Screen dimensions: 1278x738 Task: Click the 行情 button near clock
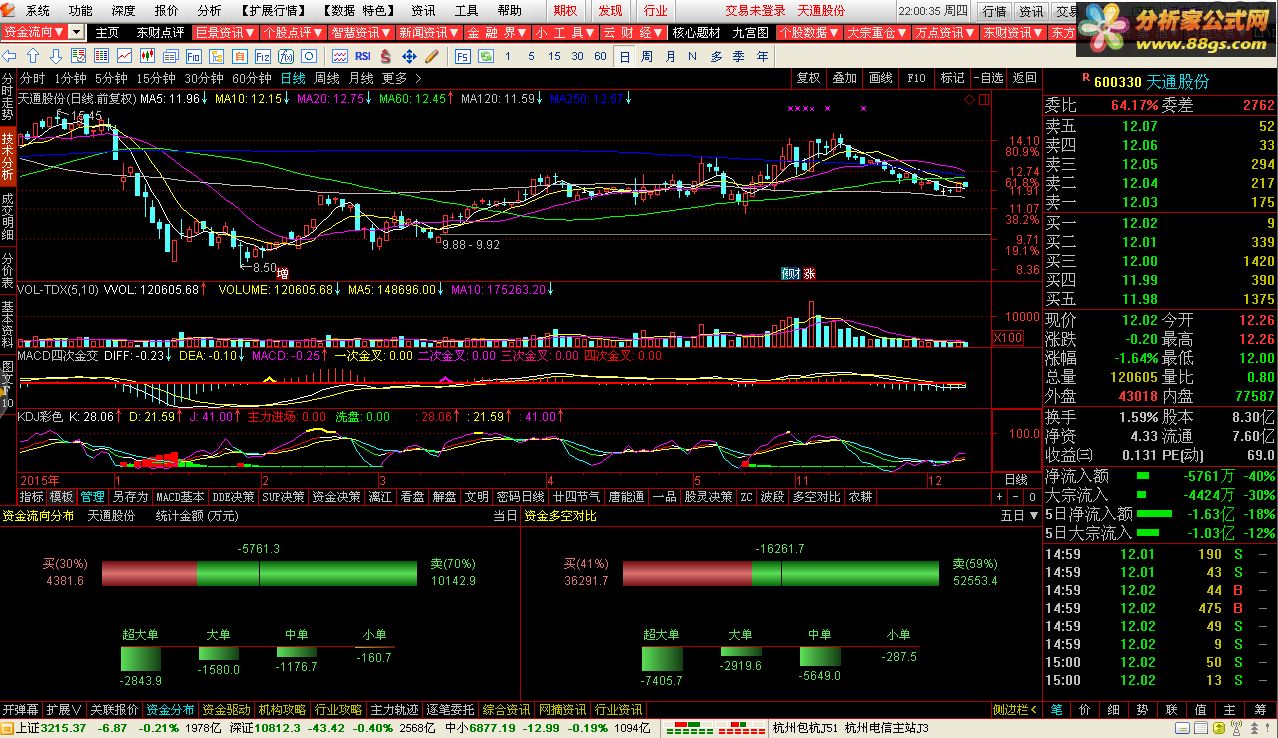[994, 11]
